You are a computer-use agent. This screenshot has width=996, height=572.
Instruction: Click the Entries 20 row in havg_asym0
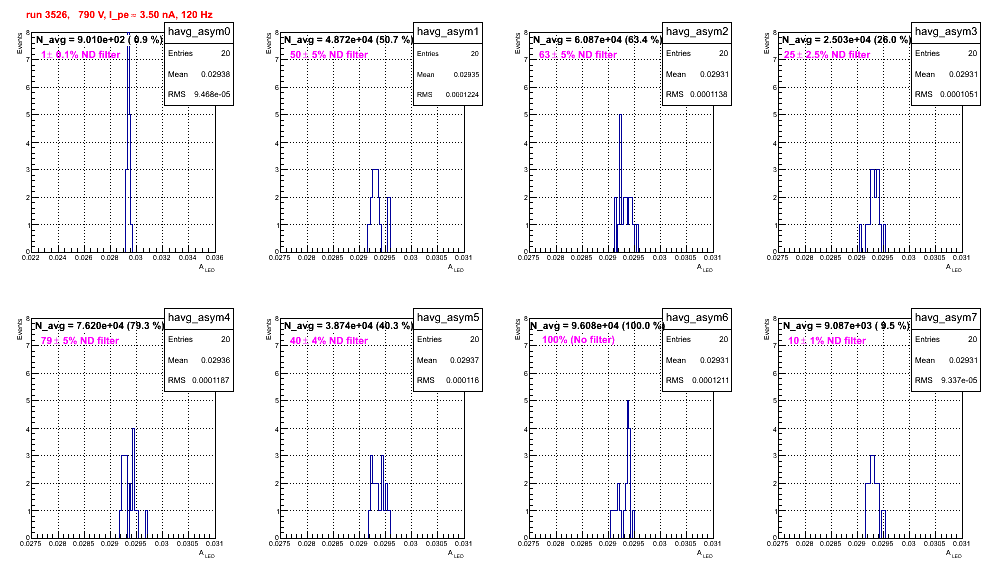tap(199, 53)
